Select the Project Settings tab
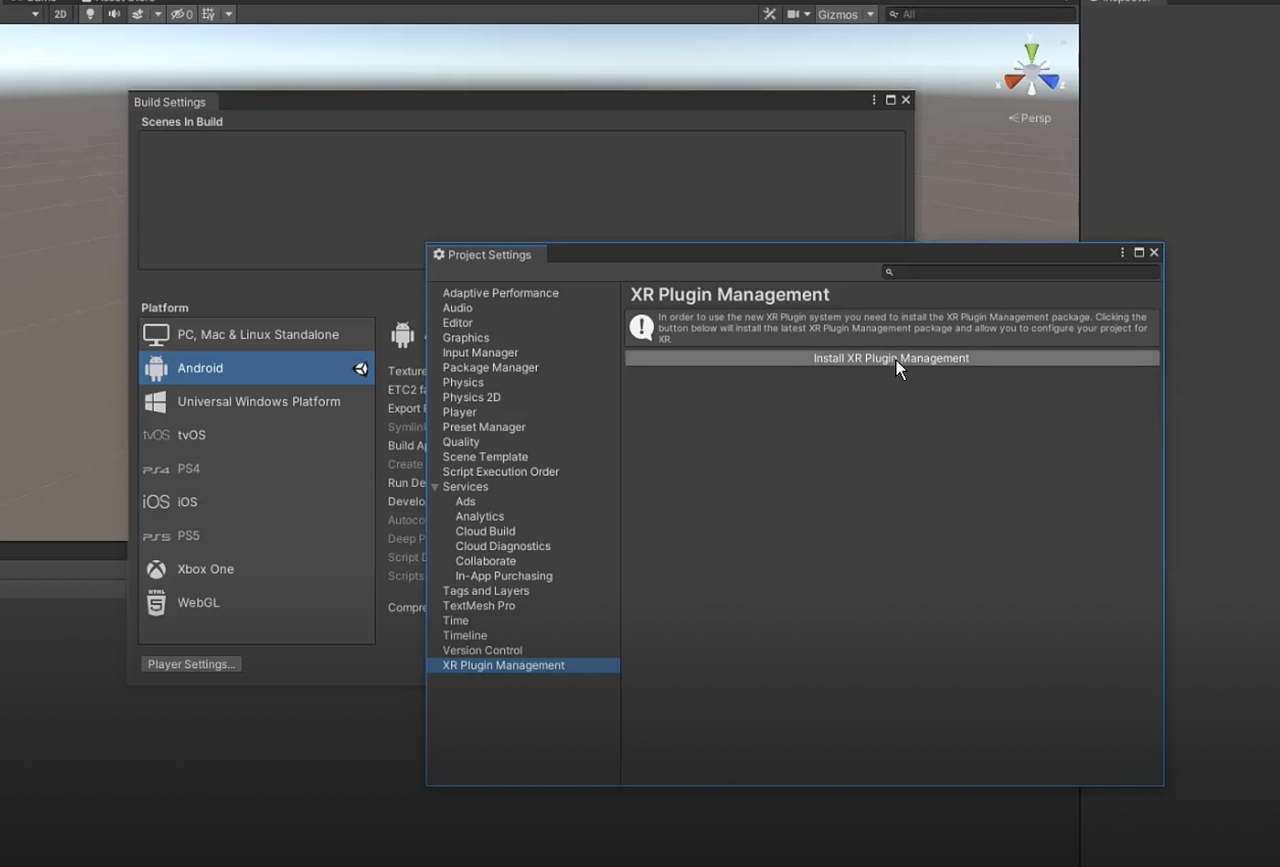This screenshot has width=1280, height=867. tap(487, 255)
